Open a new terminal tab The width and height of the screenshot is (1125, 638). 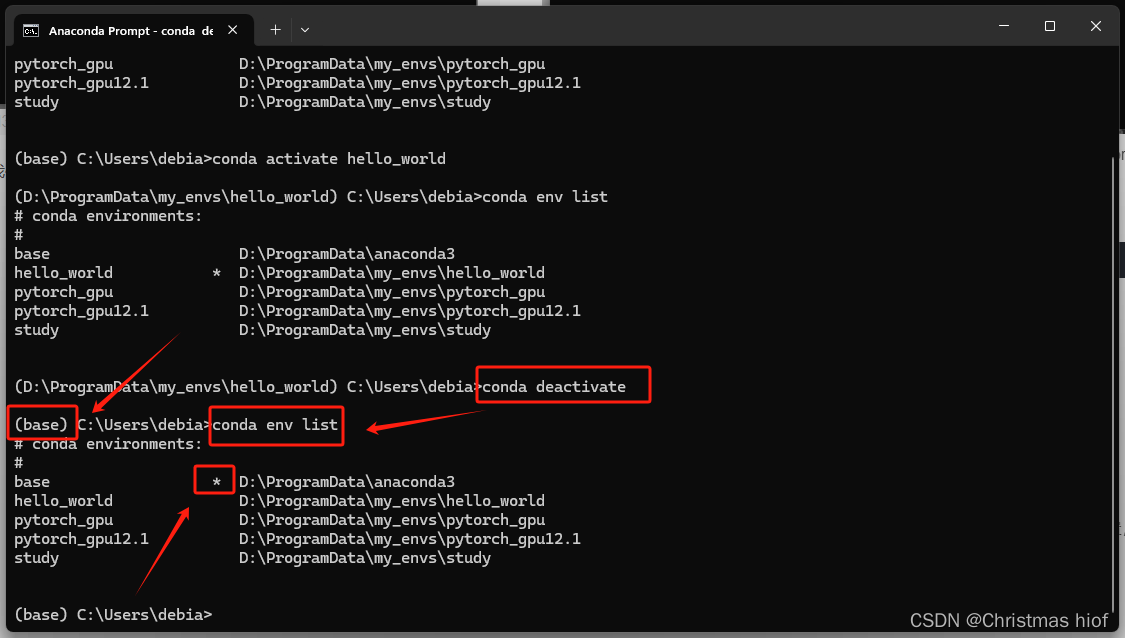(276, 30)
